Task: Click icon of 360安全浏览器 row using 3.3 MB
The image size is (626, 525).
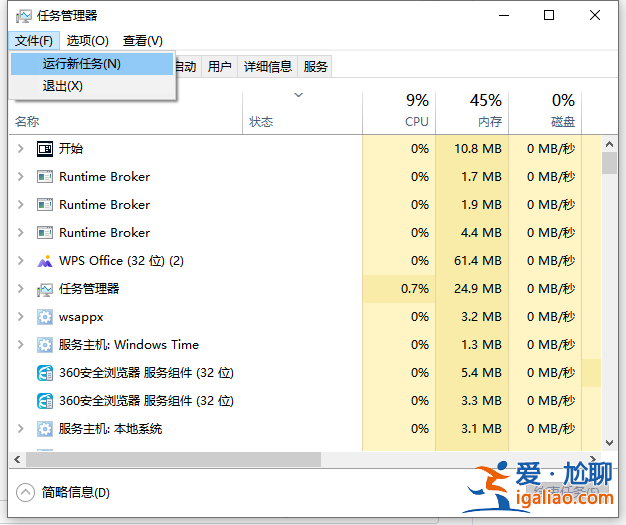Action: [x=45, y=401]
